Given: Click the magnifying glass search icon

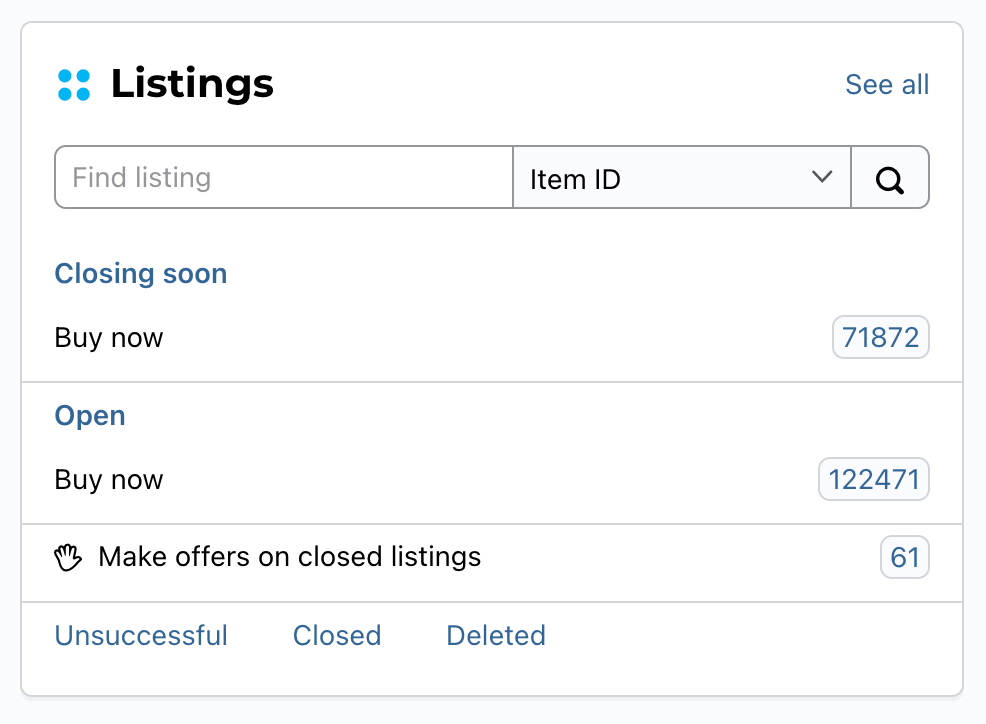Looking at the screenshot, I should click(890, 179).
